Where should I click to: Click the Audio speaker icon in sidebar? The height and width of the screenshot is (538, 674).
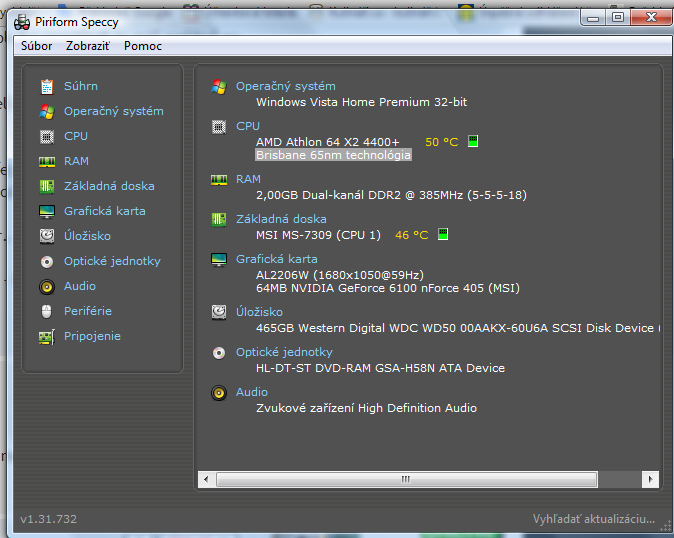[47, 287]
